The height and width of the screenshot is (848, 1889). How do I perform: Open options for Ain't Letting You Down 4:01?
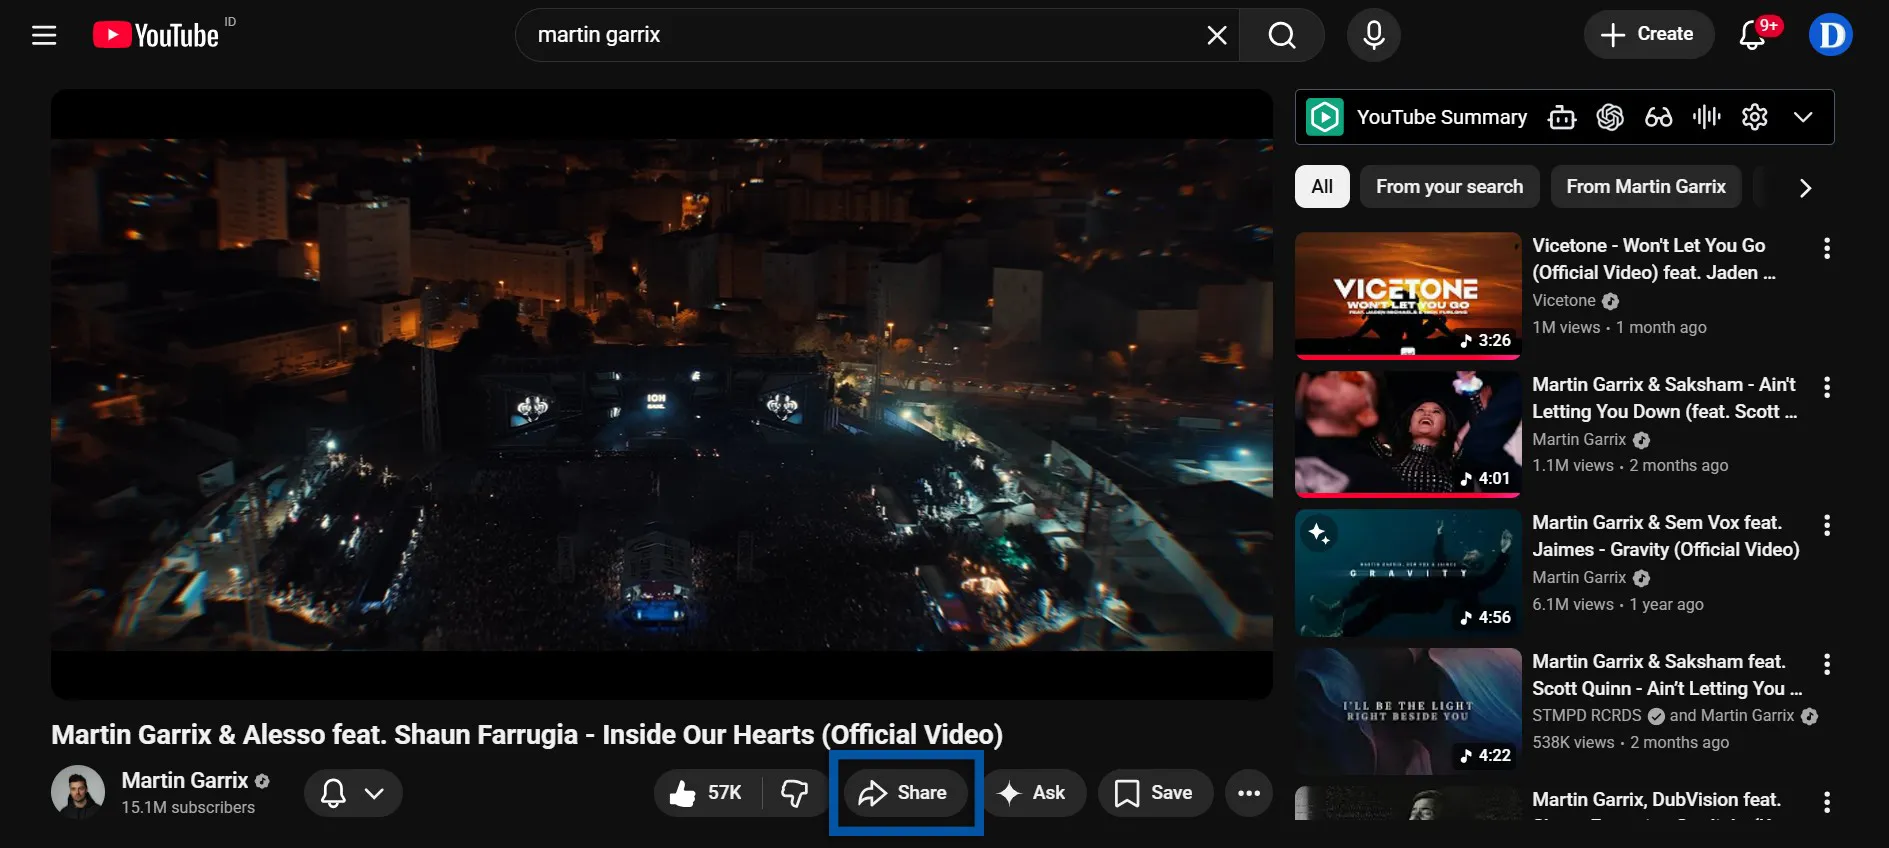(x=1826, y=387)
